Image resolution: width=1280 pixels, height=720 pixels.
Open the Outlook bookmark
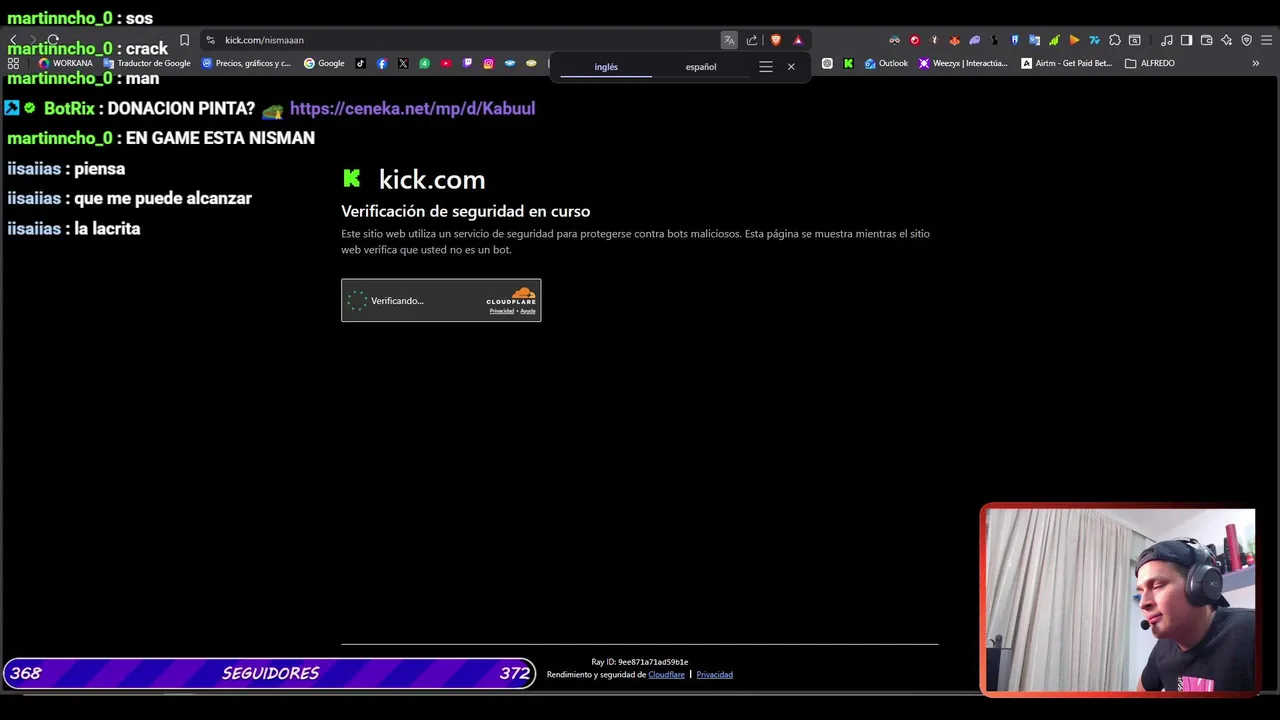[886, 63]
